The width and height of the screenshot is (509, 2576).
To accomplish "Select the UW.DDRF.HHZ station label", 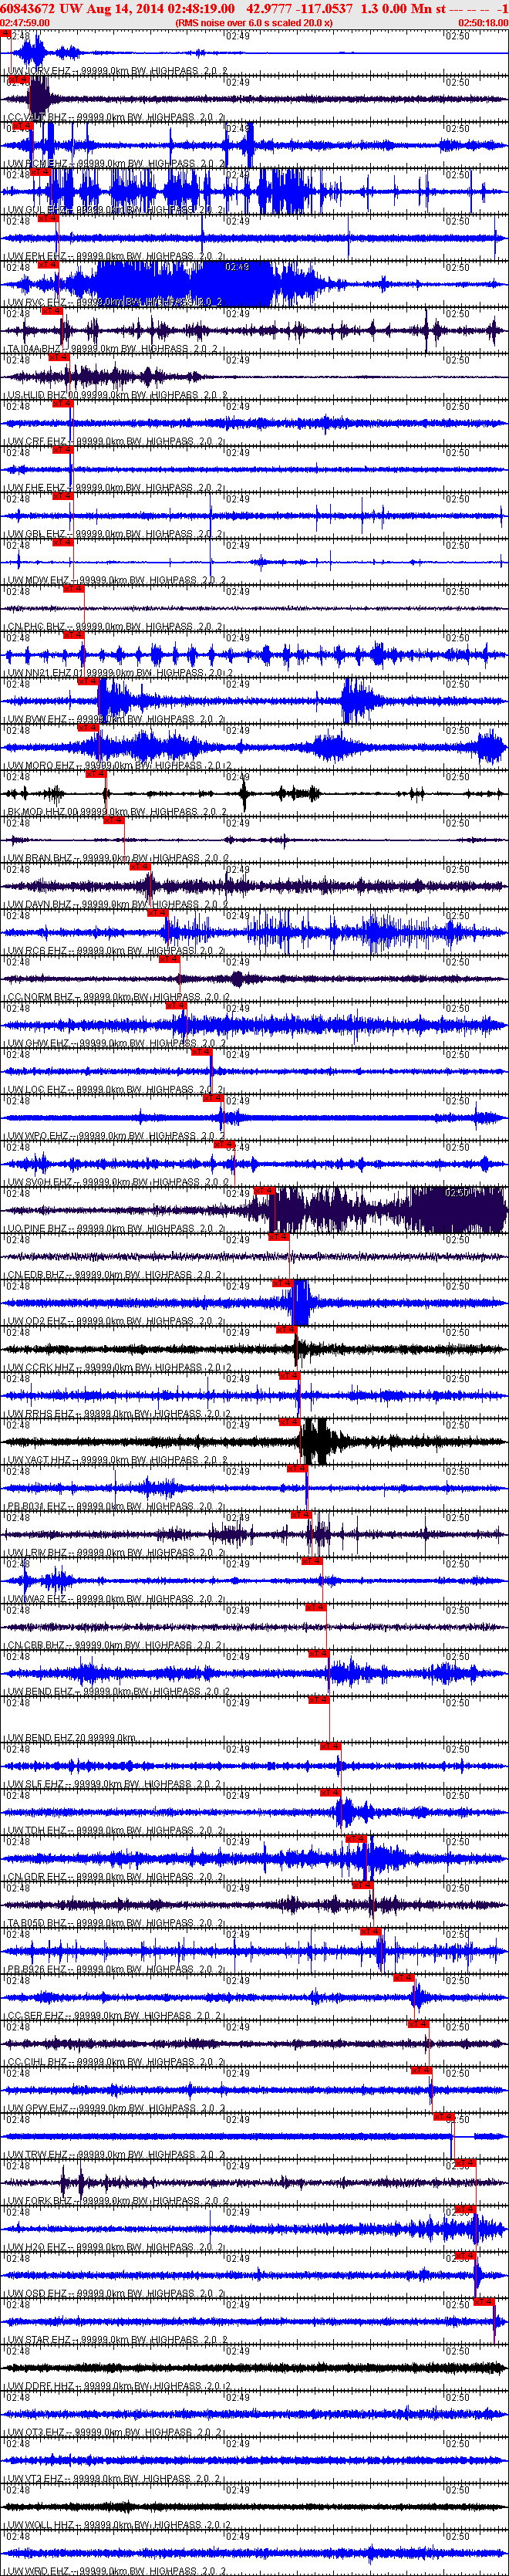I will [117, 2387].
